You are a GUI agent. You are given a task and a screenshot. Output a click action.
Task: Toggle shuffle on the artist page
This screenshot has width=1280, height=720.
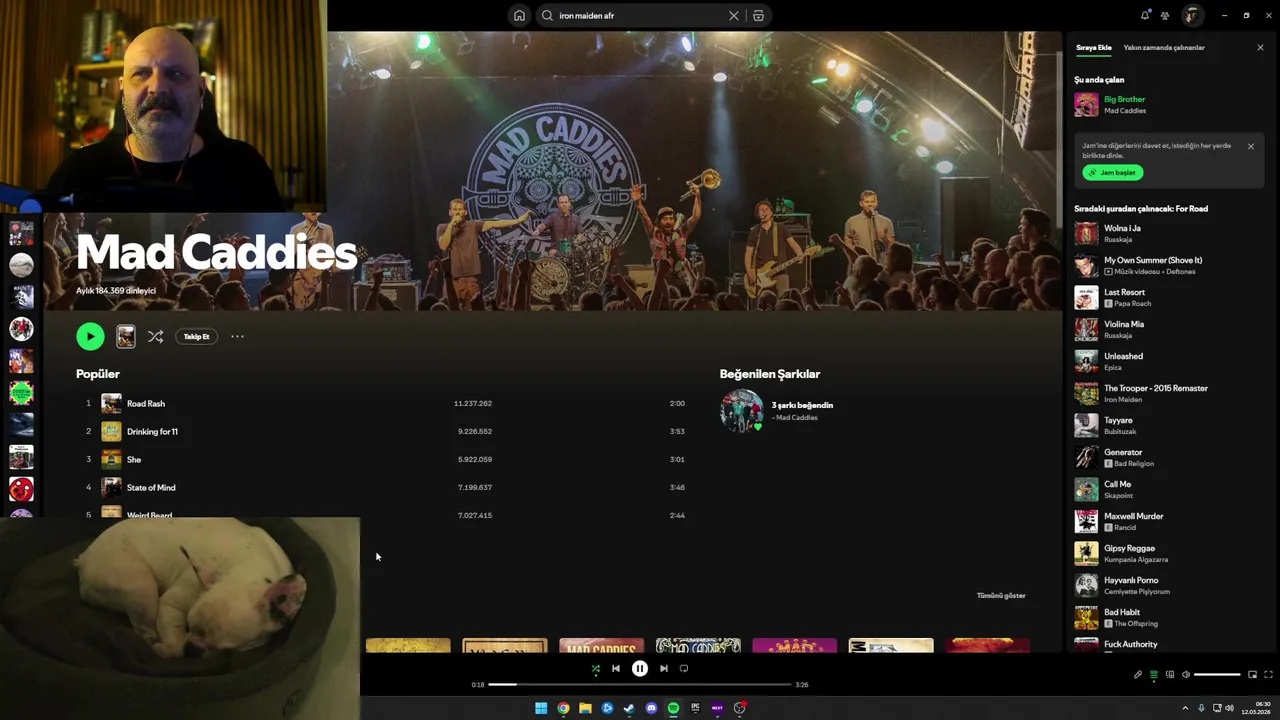click(155, 336)
